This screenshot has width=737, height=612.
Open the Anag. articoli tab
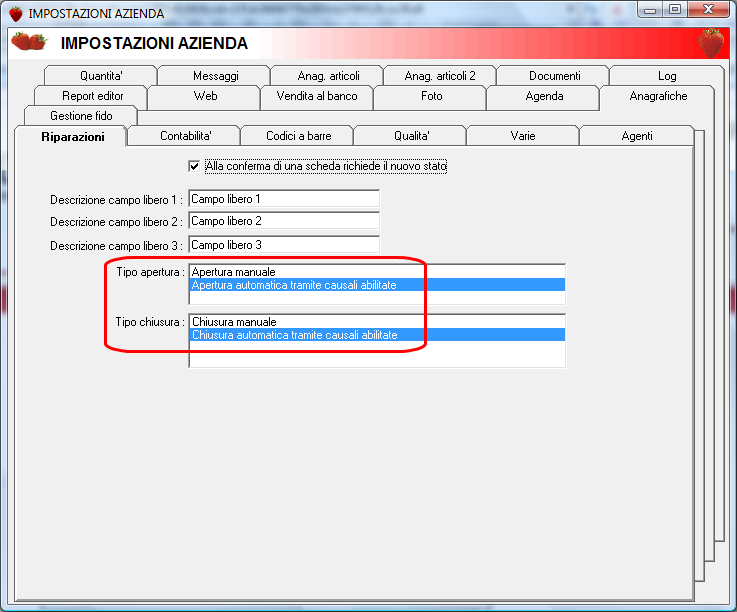point(328,76)
